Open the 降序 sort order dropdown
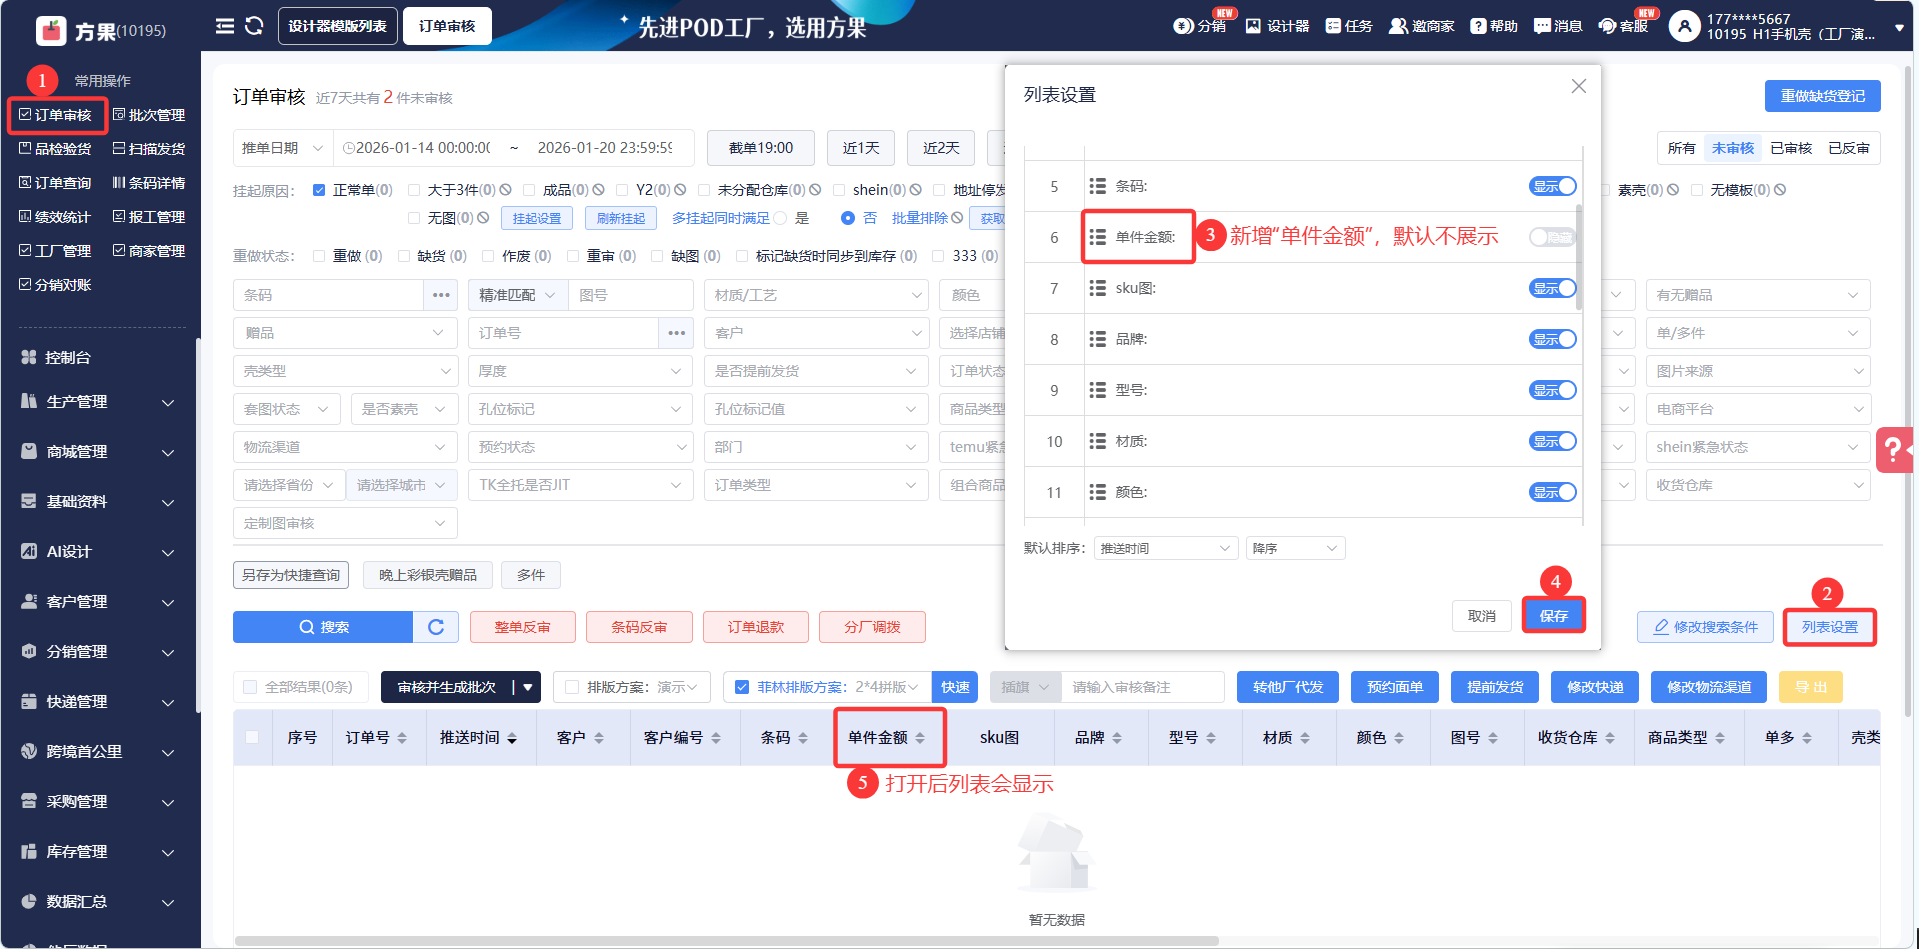 [1295, 548]
